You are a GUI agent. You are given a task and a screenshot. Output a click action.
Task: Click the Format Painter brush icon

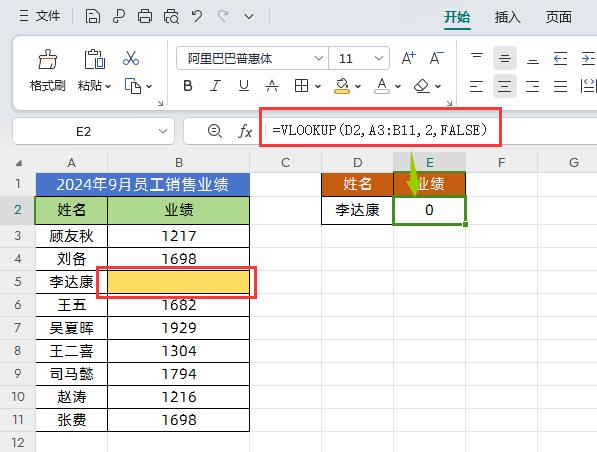(47, 59)
